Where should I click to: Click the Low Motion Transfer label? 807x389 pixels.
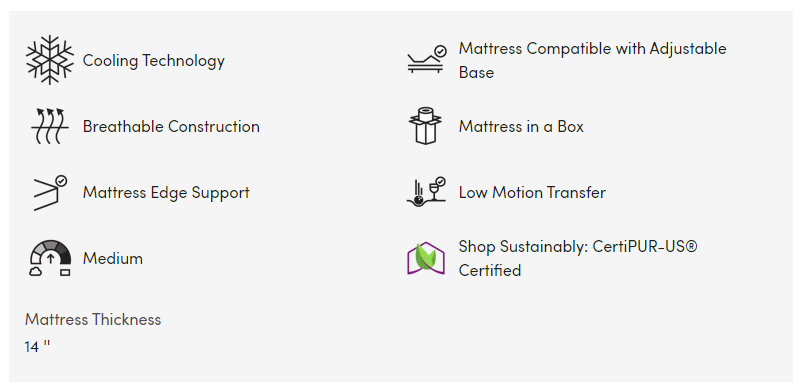click(532, 192)
